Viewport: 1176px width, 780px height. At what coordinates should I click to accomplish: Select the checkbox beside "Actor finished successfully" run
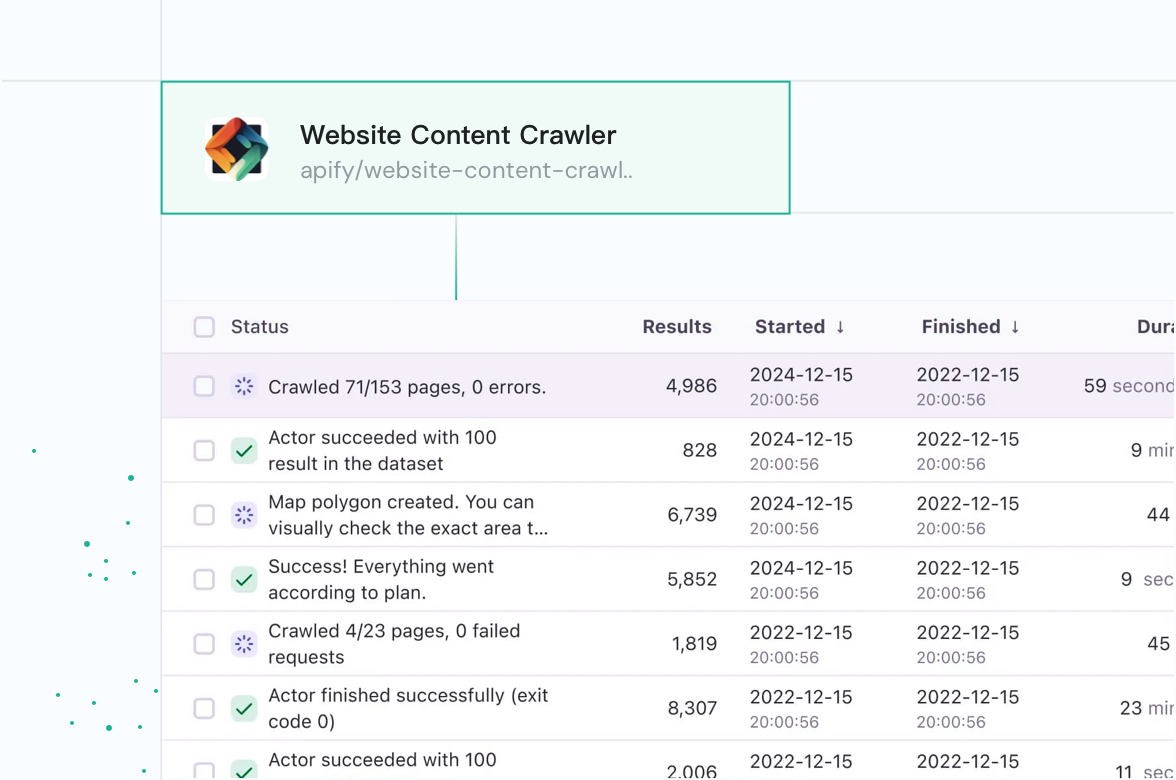tap(204, 708)
